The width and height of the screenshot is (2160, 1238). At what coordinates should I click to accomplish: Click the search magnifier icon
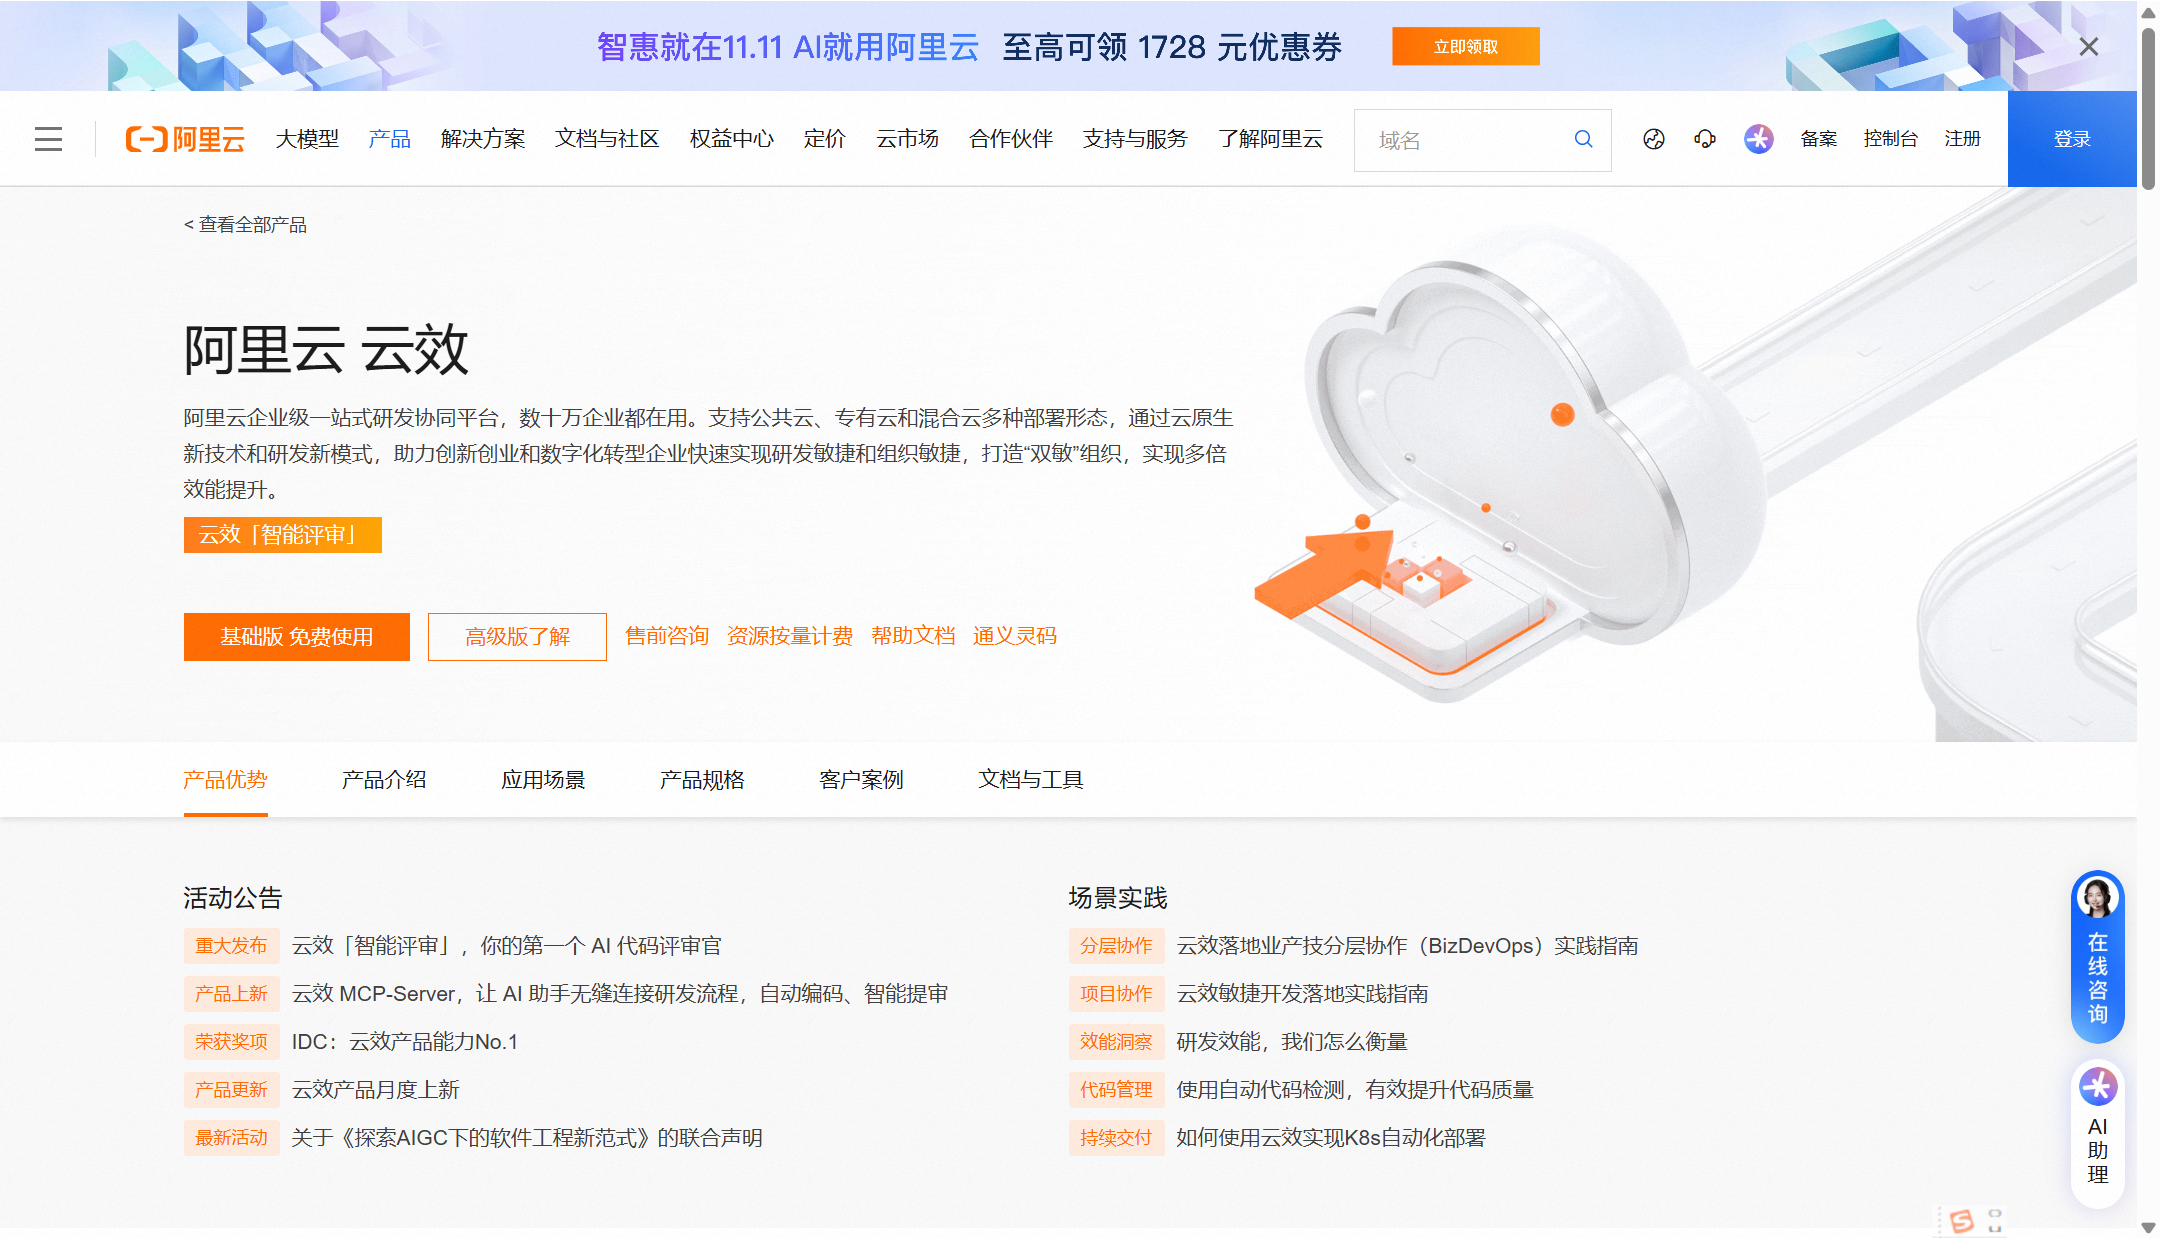point(1583,139)
